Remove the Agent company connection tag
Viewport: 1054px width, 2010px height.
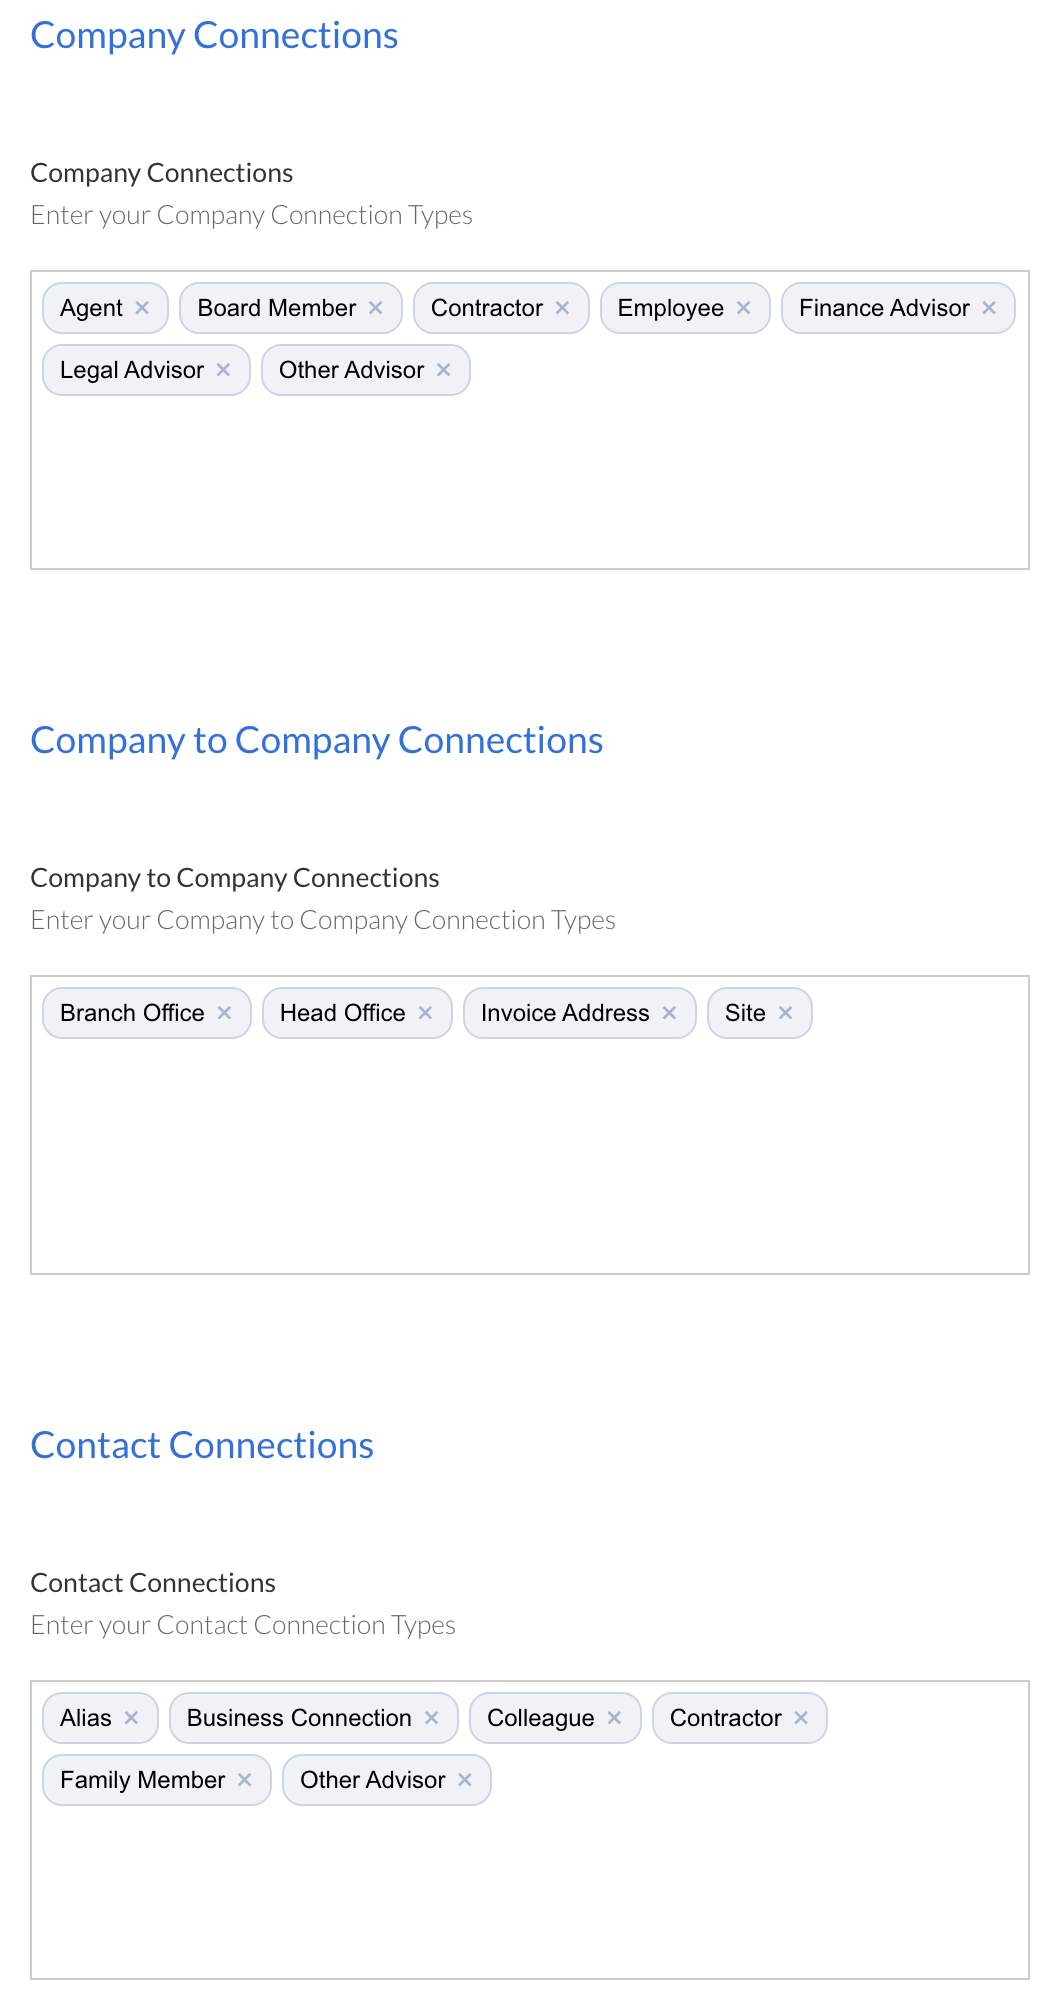(x=142, y=307)
